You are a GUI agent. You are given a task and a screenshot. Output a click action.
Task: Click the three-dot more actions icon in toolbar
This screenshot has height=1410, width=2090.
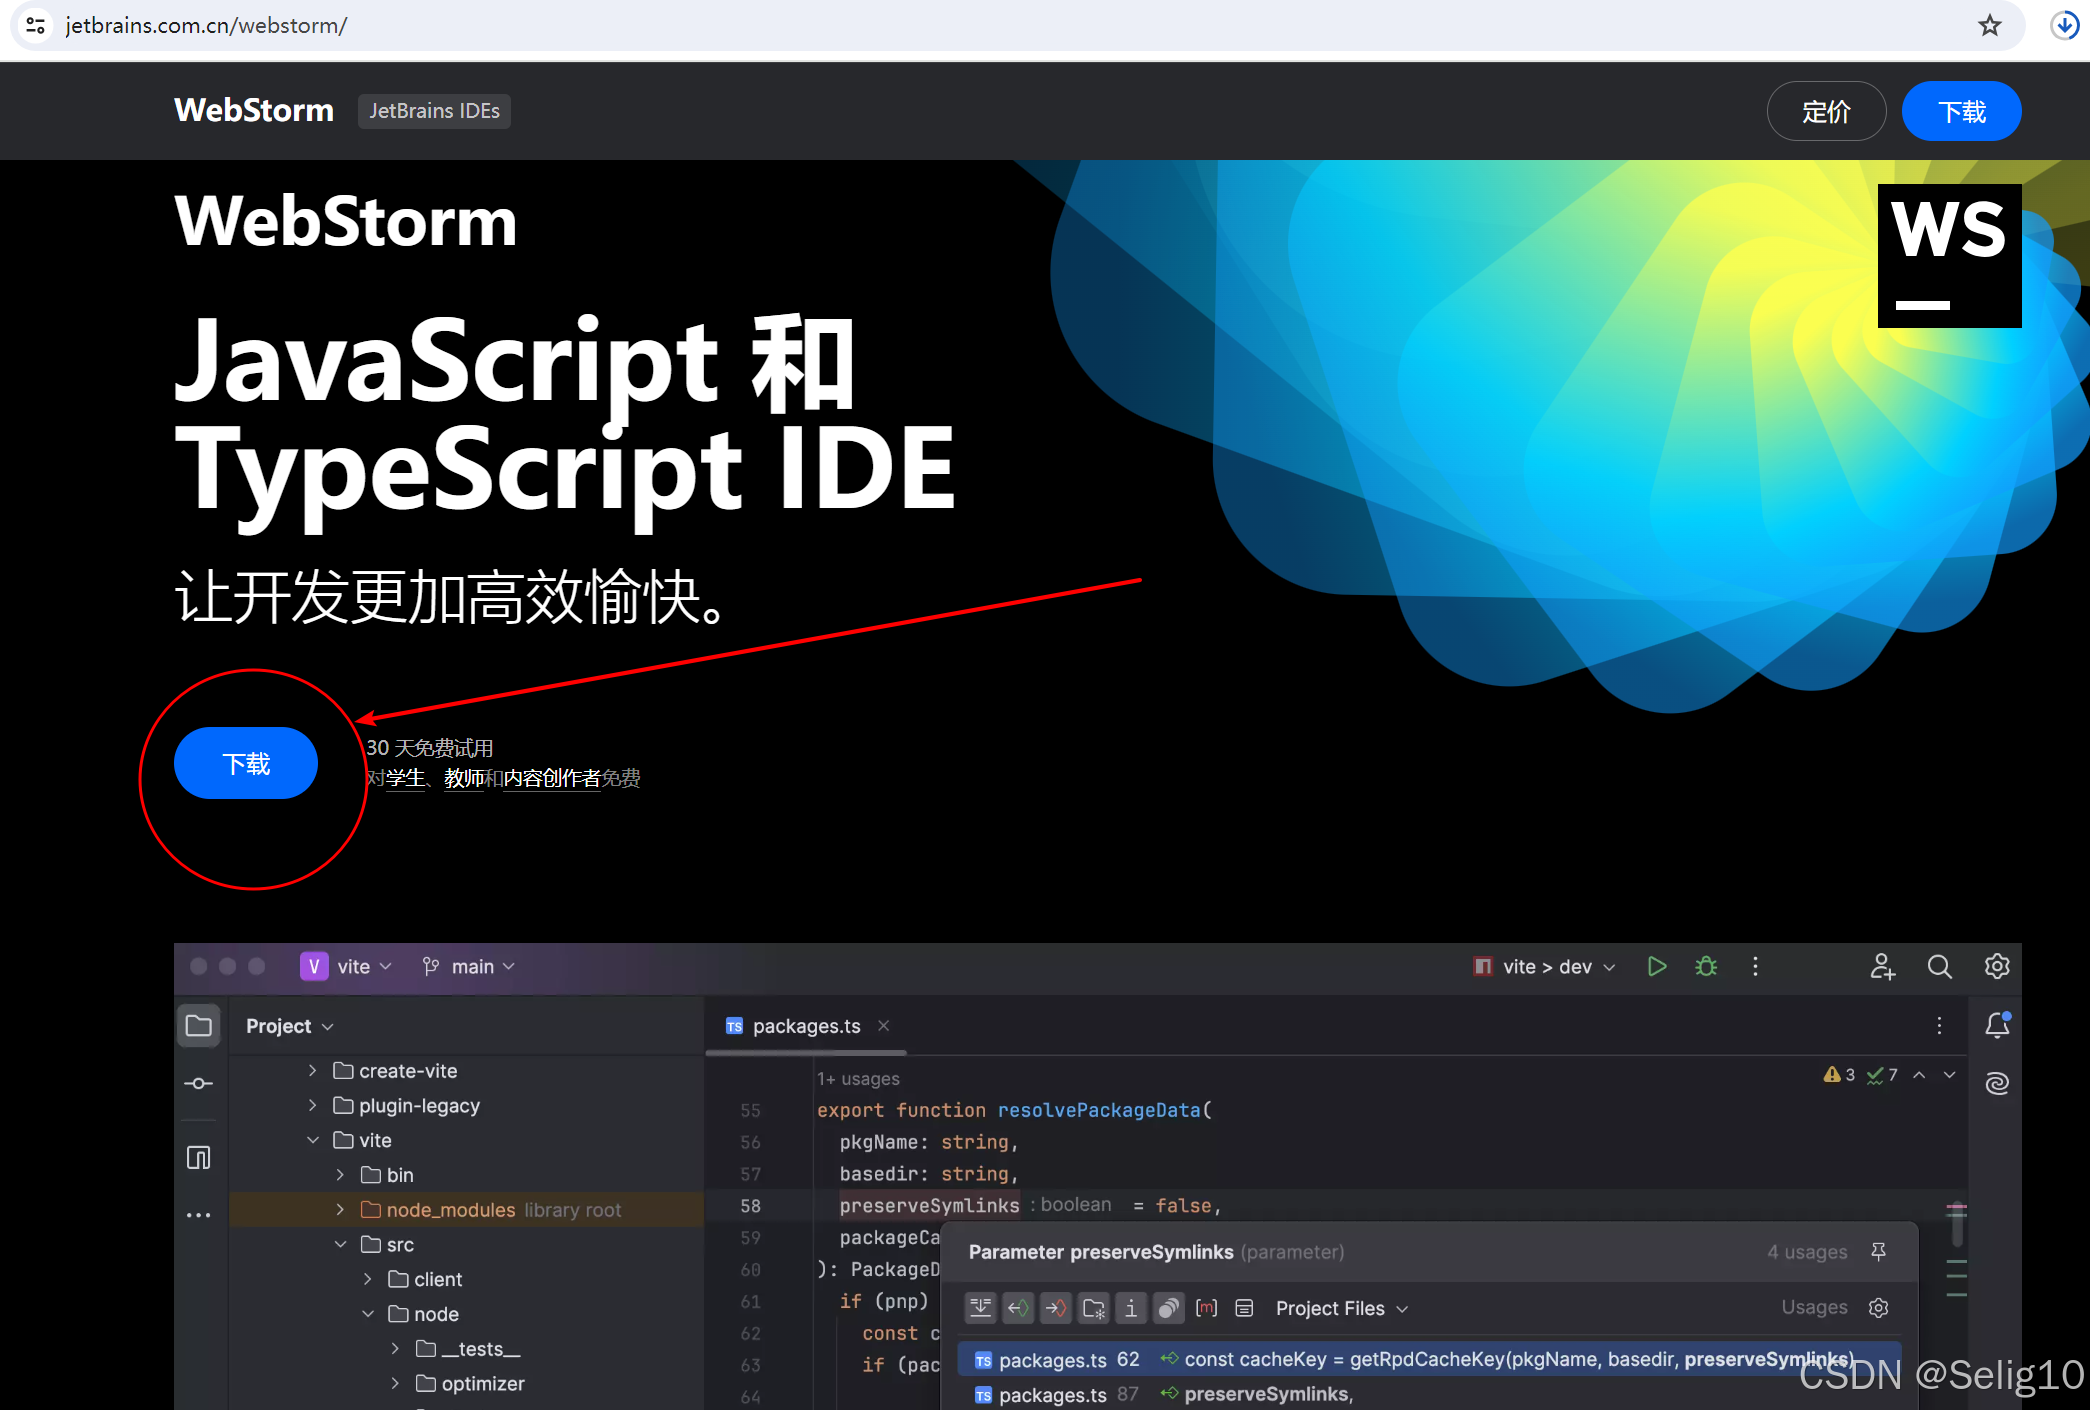pos(1755,966)
